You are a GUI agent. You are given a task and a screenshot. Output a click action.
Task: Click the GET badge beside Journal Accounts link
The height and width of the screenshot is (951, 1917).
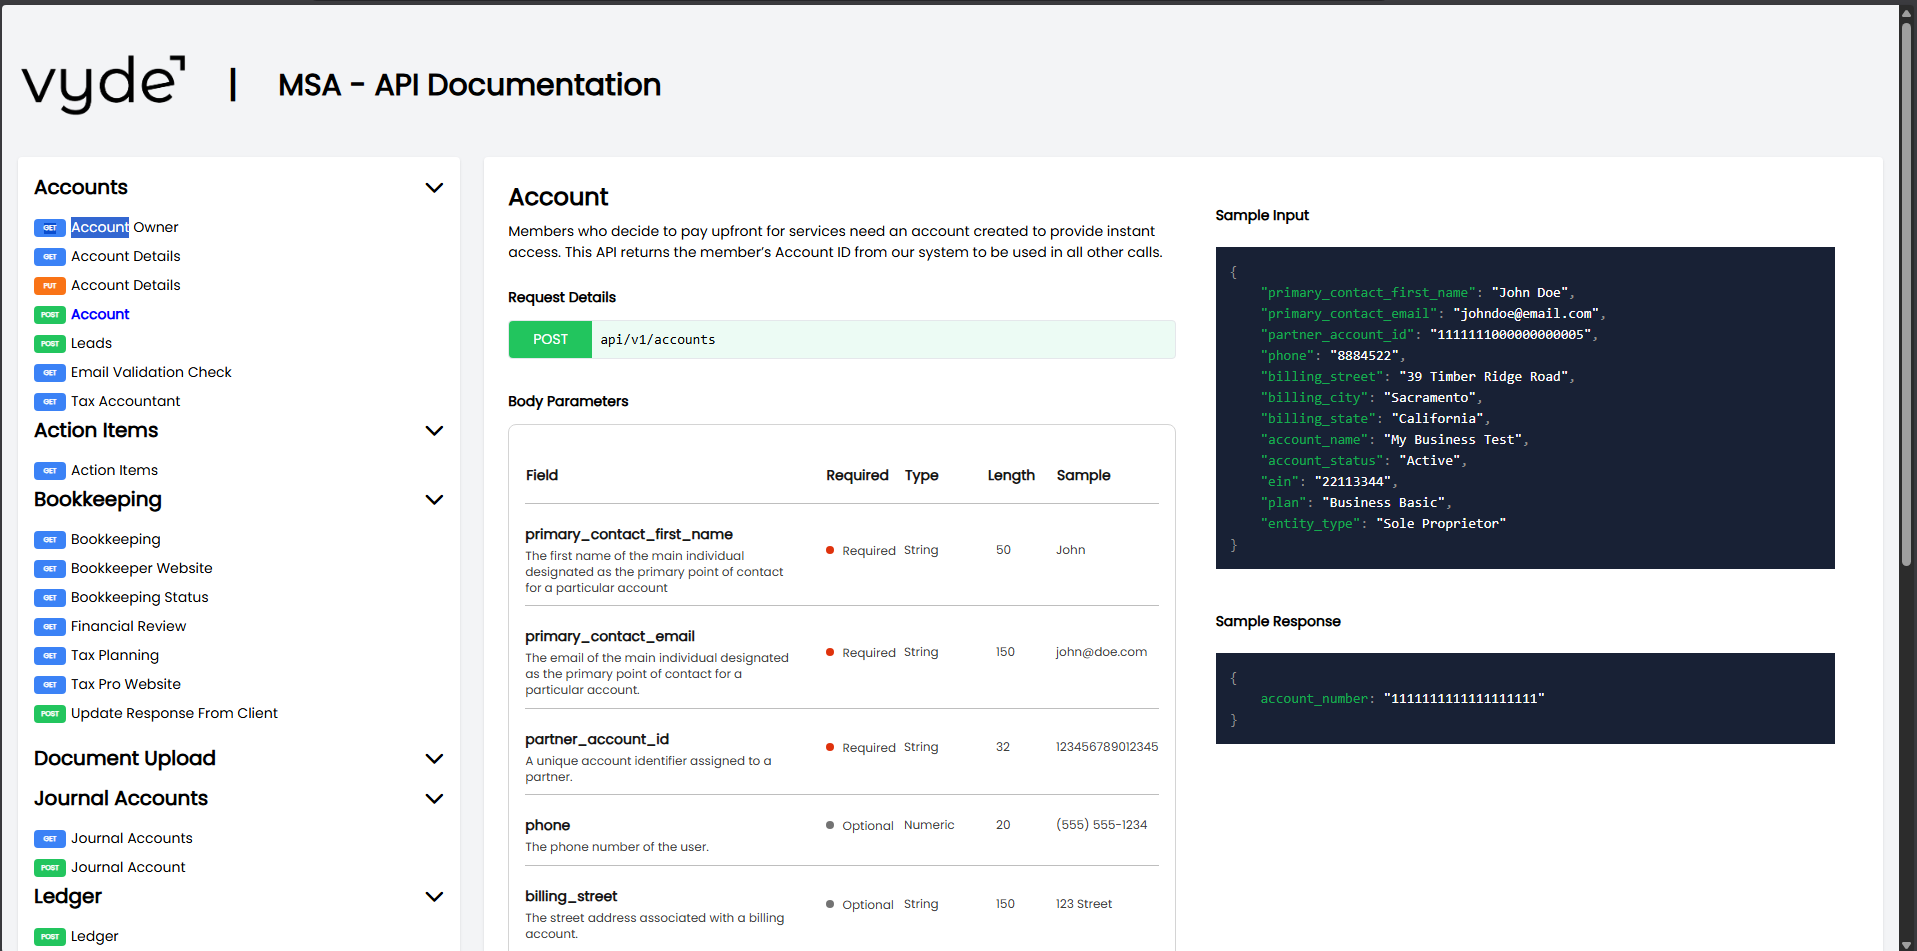pyautogui.click(x=50, y=839)
